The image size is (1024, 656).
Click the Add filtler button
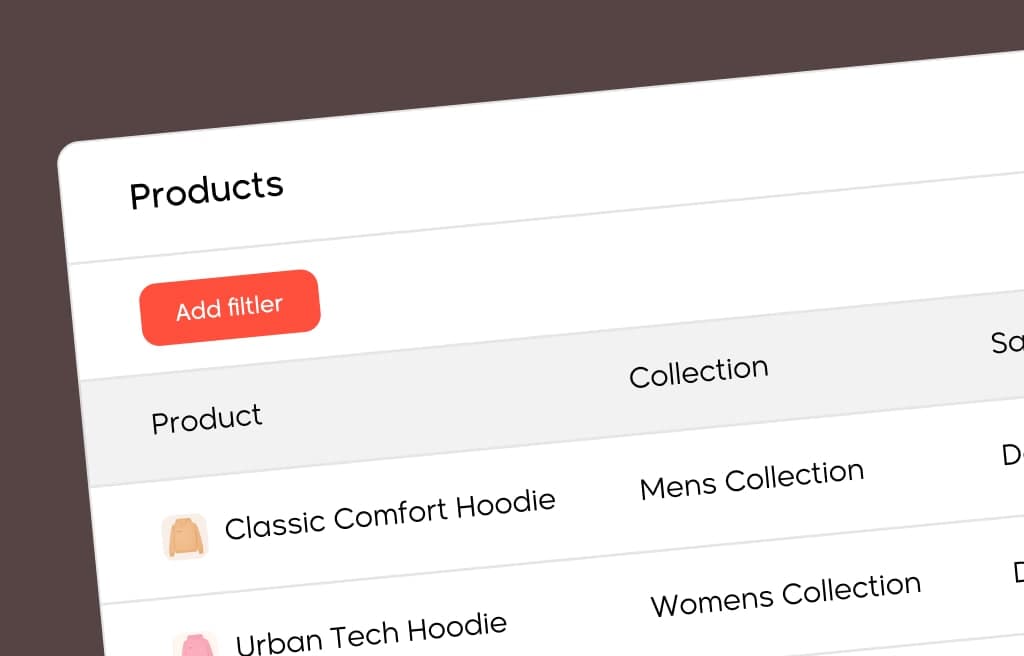(230, 307)
